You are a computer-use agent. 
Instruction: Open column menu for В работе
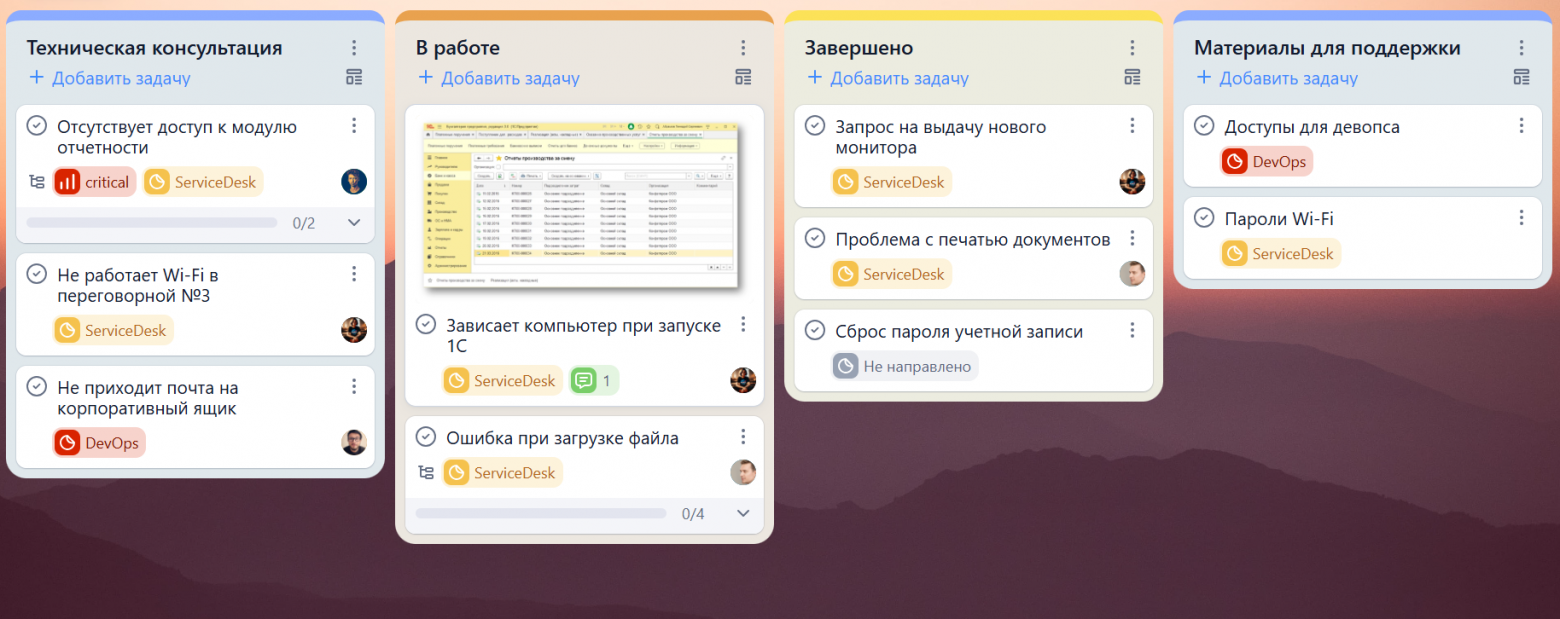(743, 48)
